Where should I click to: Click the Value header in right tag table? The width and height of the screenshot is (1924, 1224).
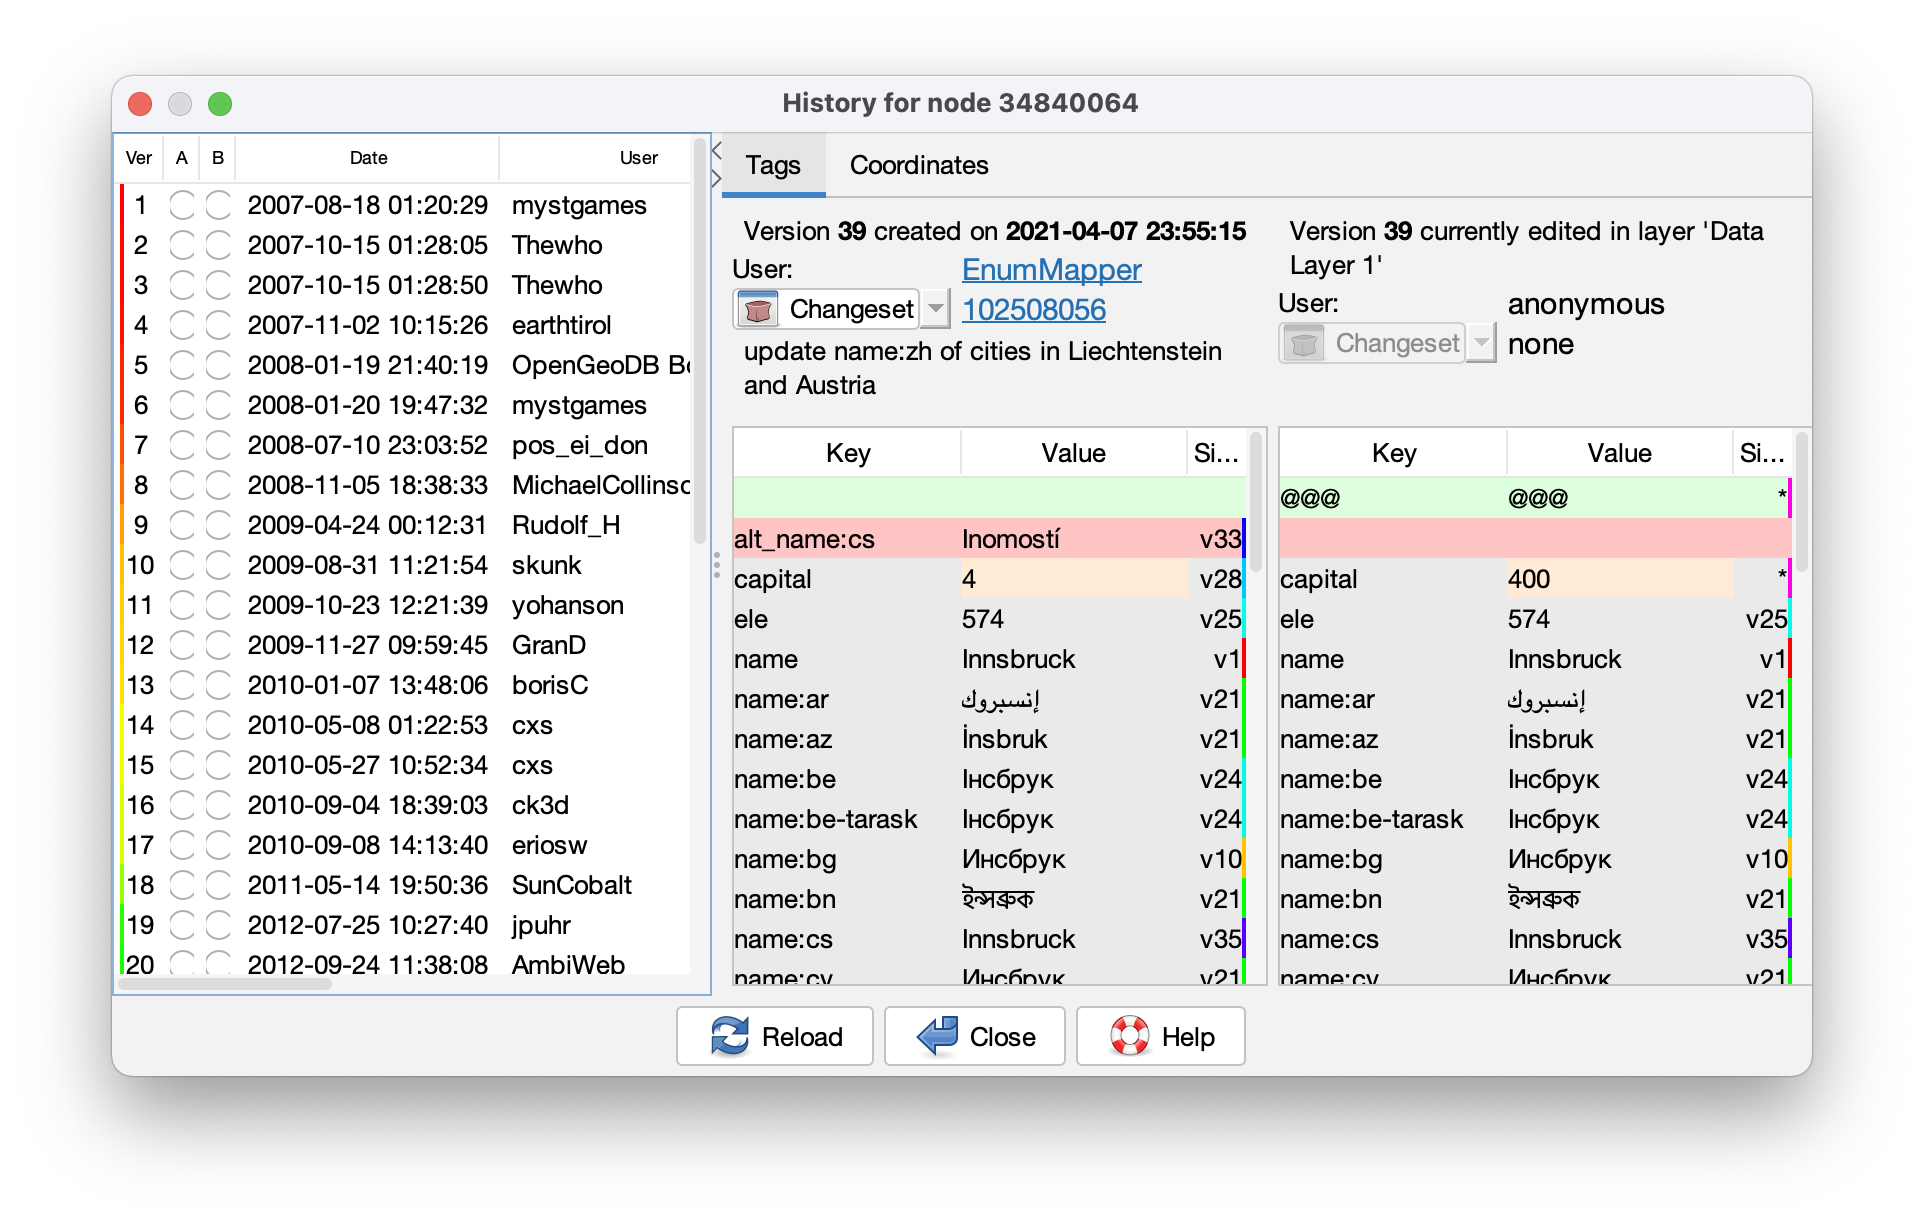pos(1619,453)
